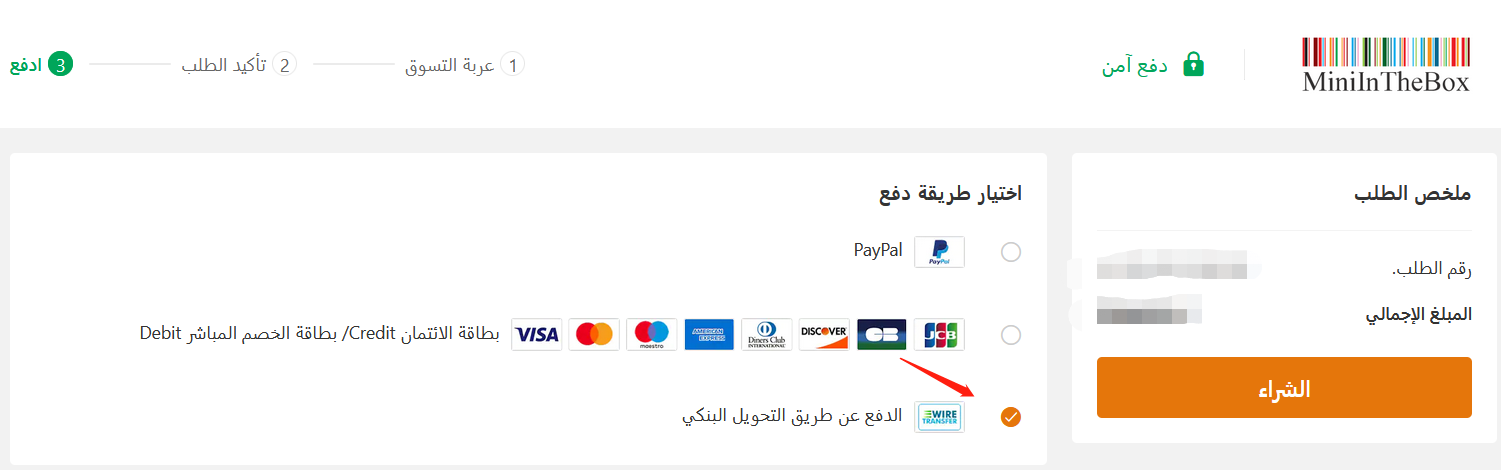Click the American Express card icon
1501x470 pixels.
tap(709, 334)
